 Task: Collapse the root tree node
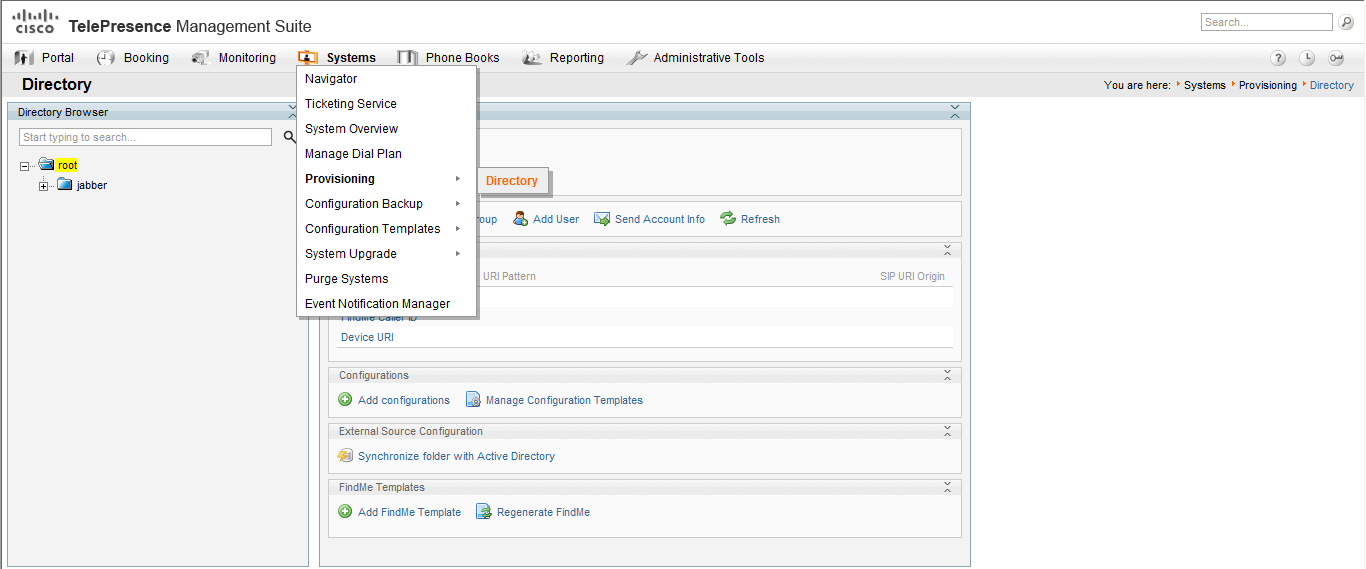point(24,166)
